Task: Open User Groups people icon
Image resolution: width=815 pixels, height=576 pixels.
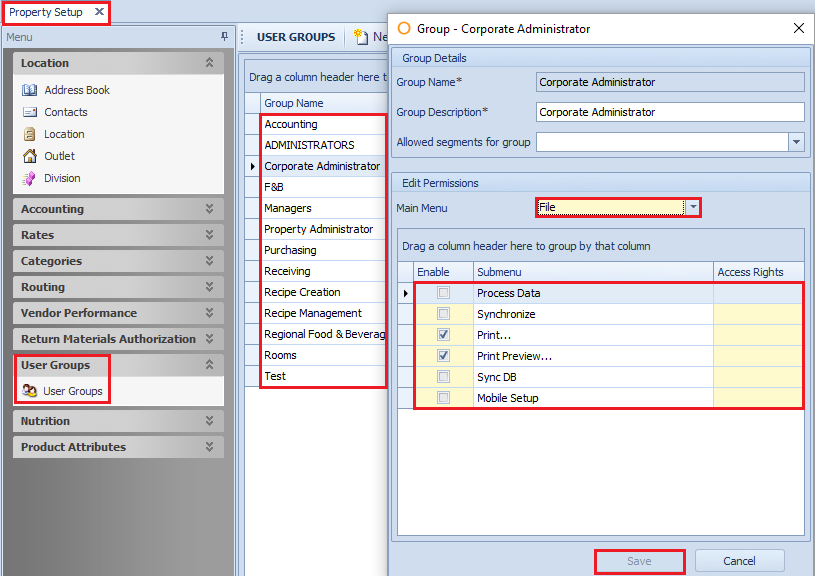Action: pos(29,391)
